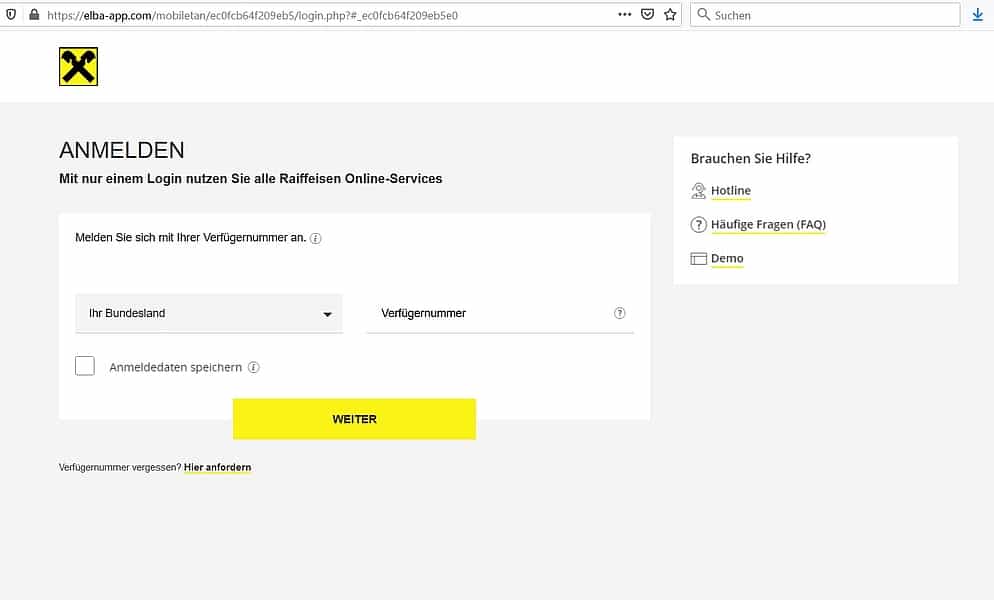Show info icon beside Anmeldedaten speichern
Image resolution: width=994 pixels, height=600 pixels.
click(254, 367)
